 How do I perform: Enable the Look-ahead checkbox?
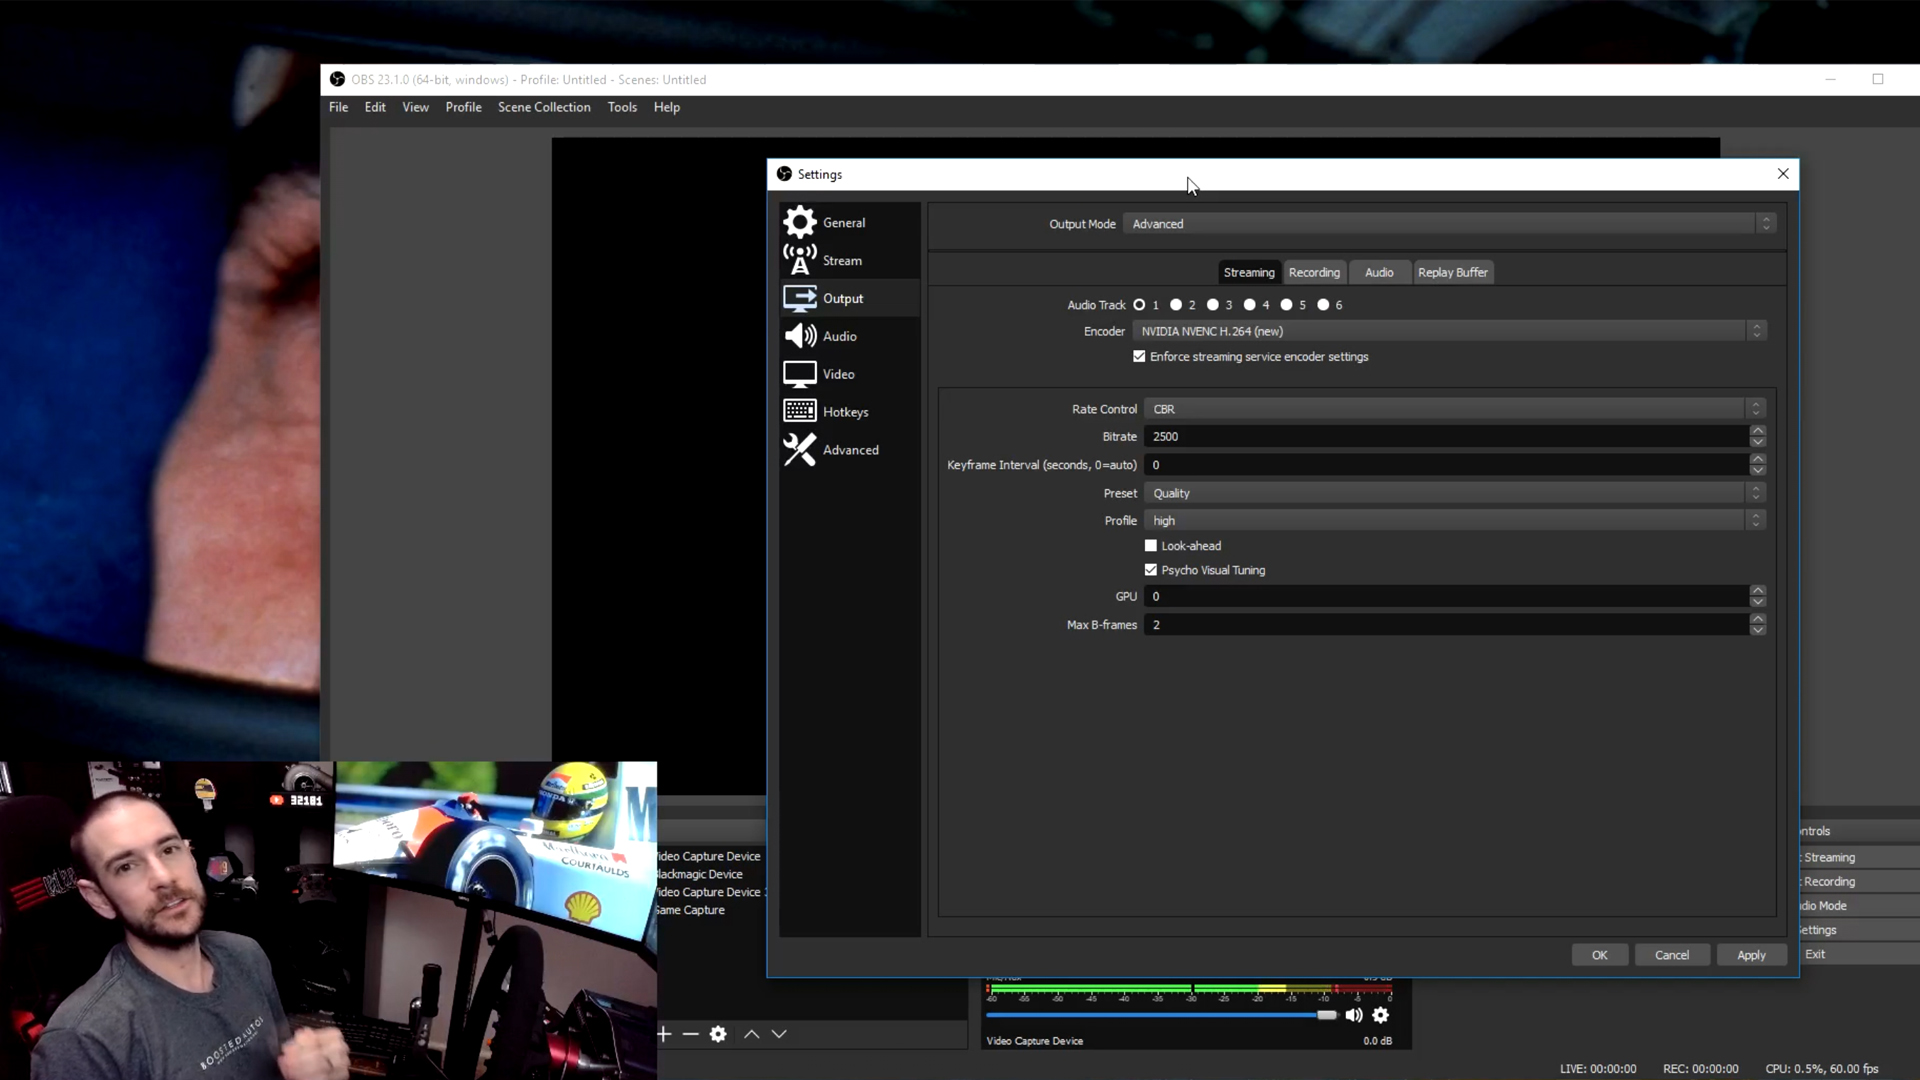1151,546
